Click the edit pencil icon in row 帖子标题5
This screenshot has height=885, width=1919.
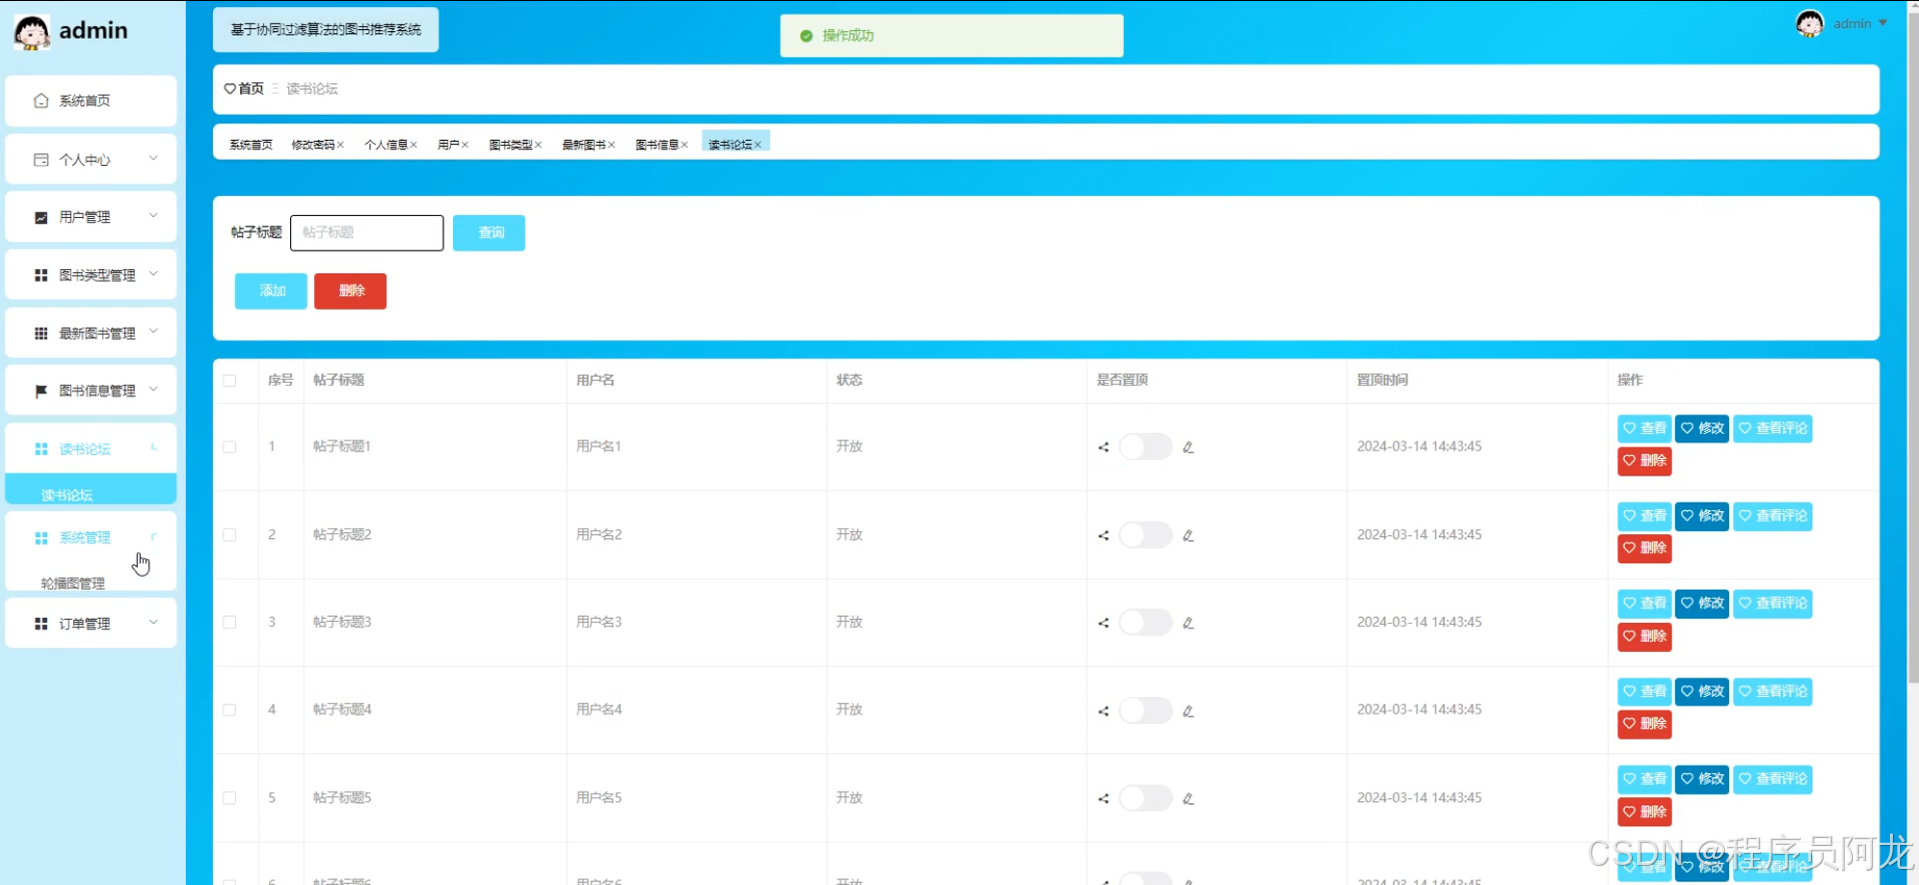point(1188,798)
